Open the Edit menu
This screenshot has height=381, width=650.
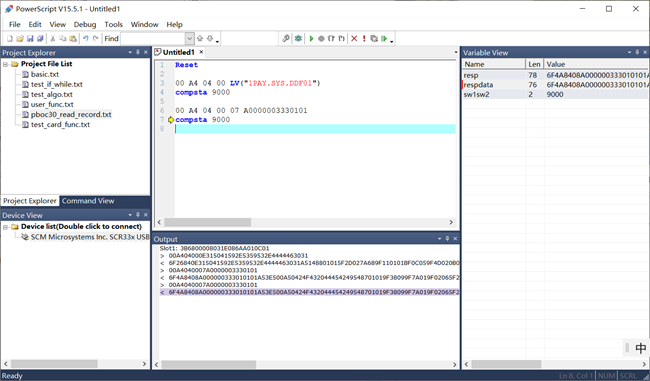pyautogui.click(x=35, y=24)
